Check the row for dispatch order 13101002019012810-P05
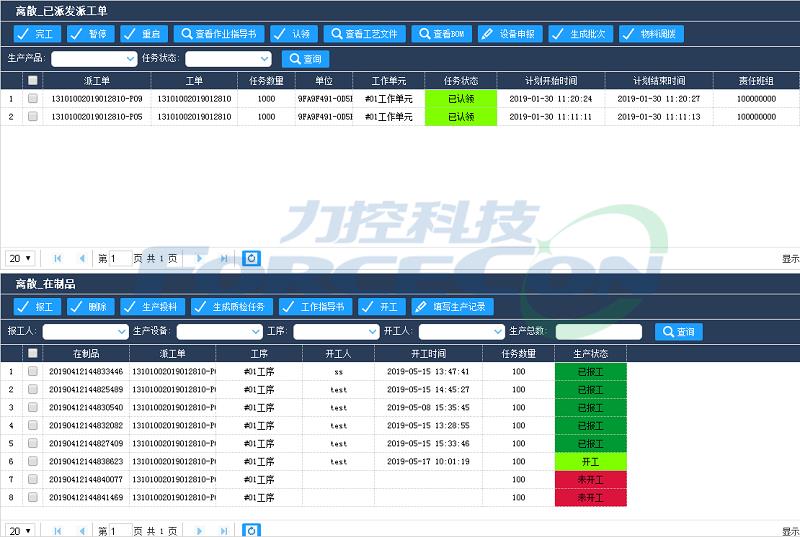Image resolution: width=800 pixels, height=537 pixels. pyautogui.click(x=33, y=116)
